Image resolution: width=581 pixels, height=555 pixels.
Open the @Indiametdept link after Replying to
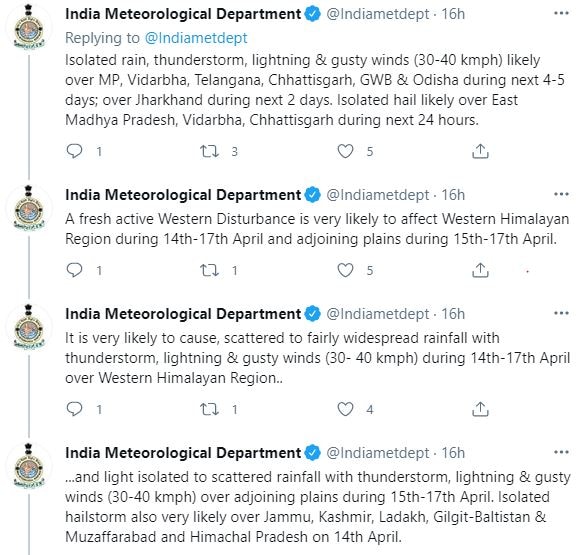tap(196, 38)
